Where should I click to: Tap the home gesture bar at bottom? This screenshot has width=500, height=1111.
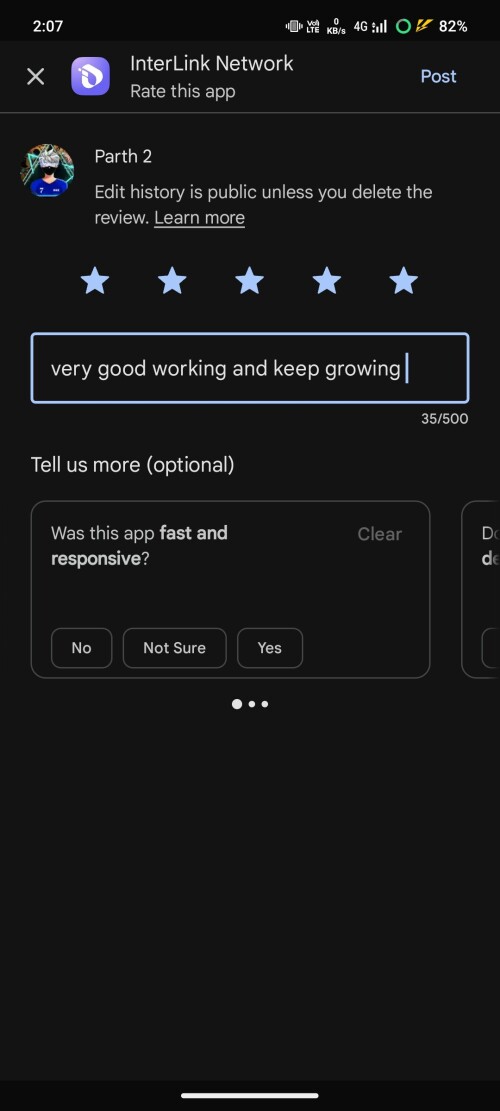(250, 1095)
